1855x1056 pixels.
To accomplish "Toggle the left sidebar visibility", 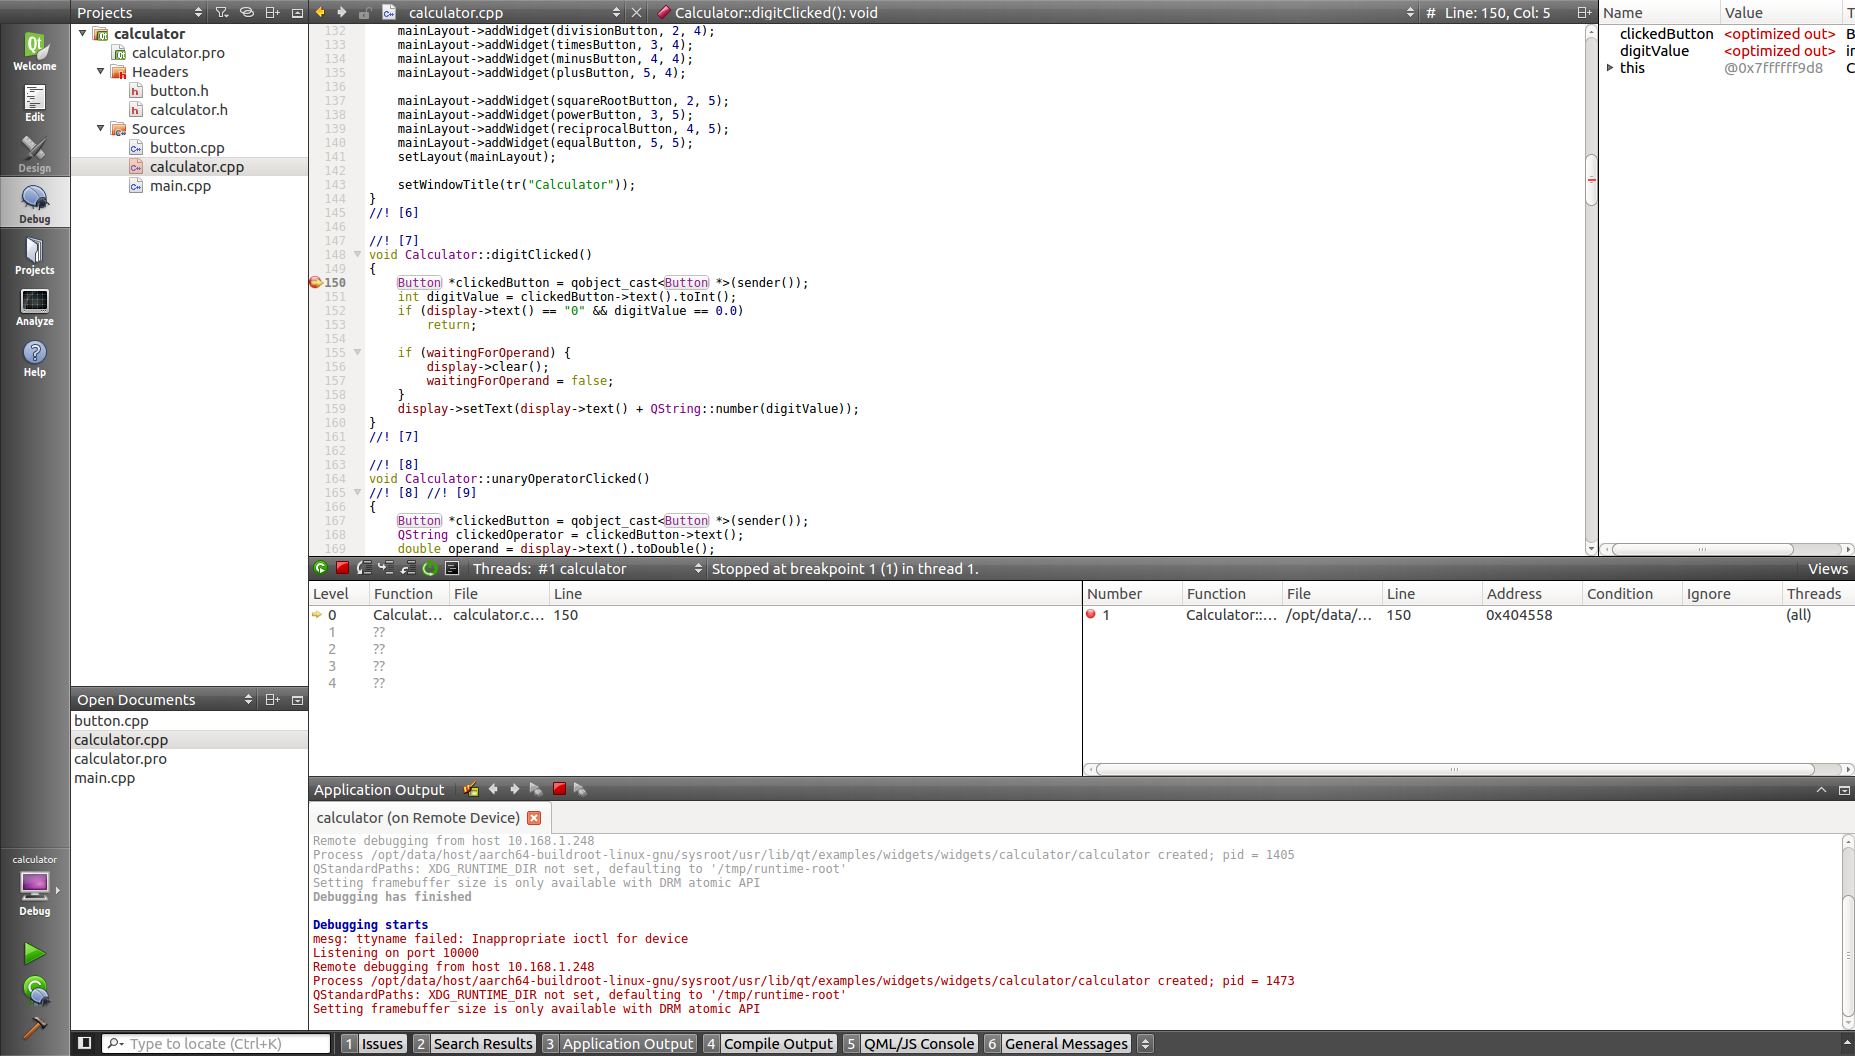I will click(85, 1043).
